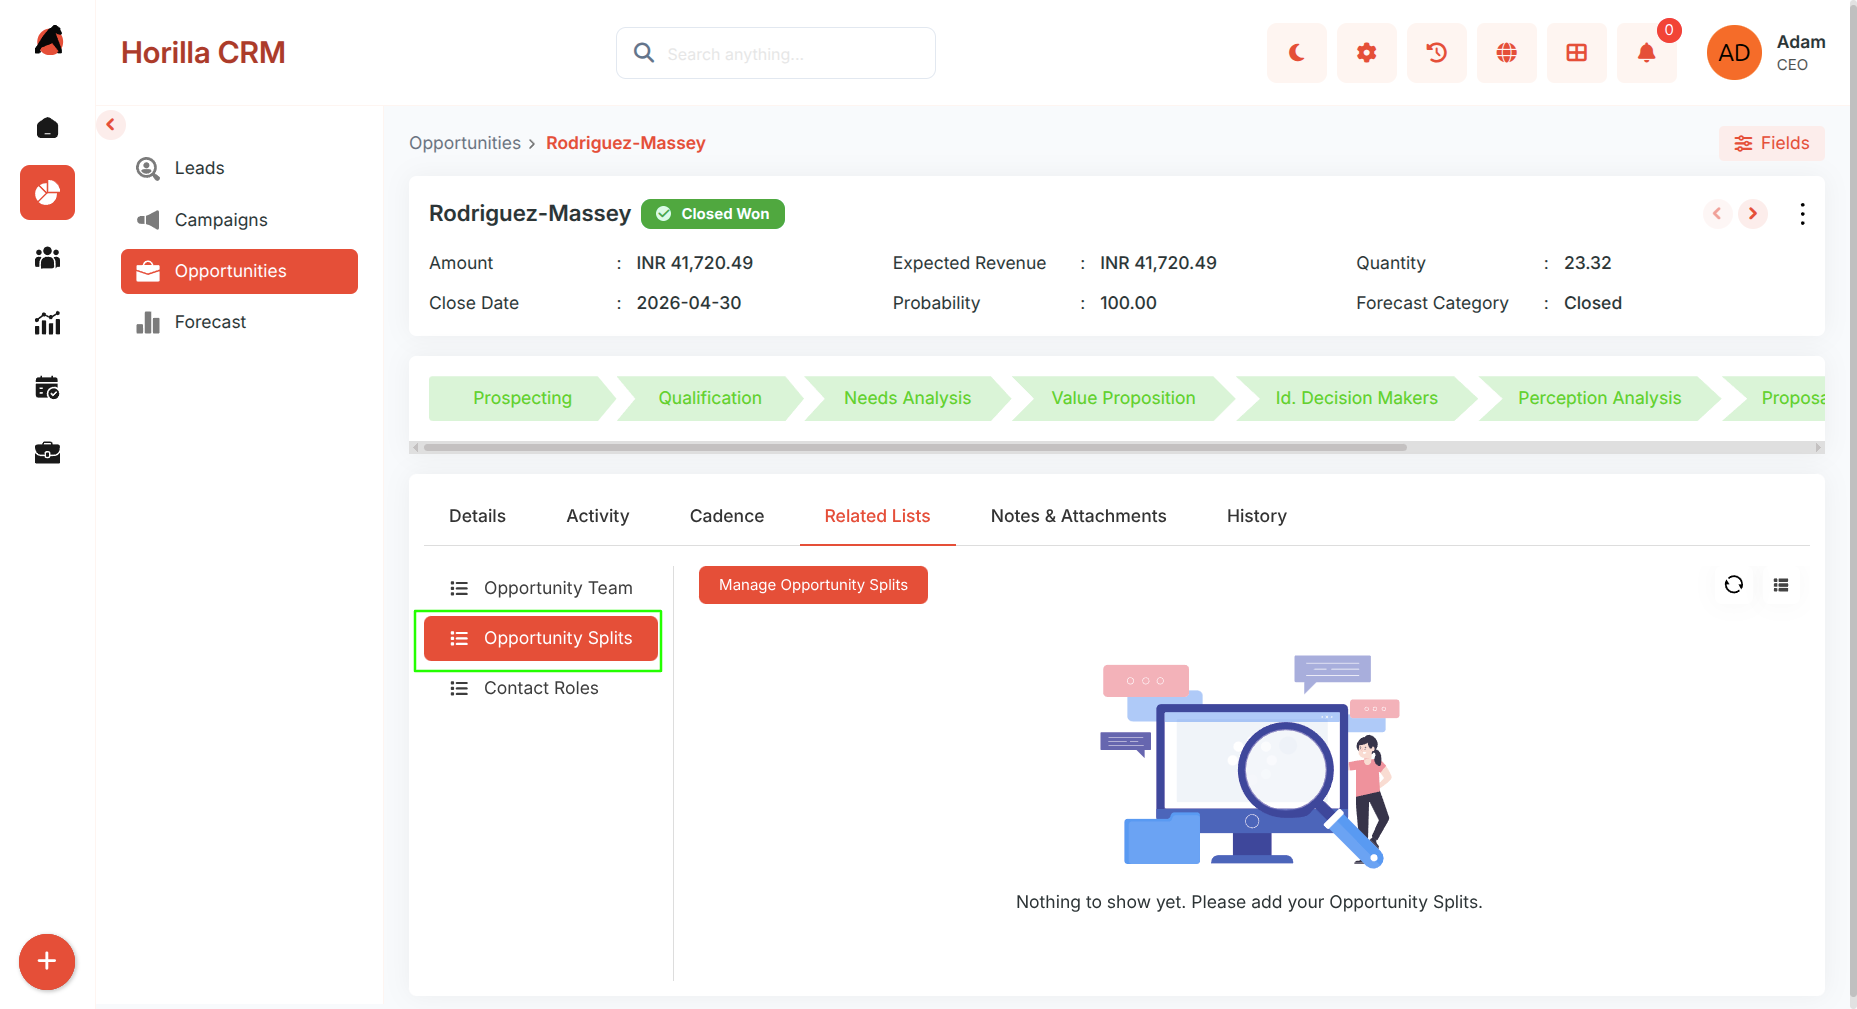Collapse the sidebar with chevron arrow

[111, 125]
